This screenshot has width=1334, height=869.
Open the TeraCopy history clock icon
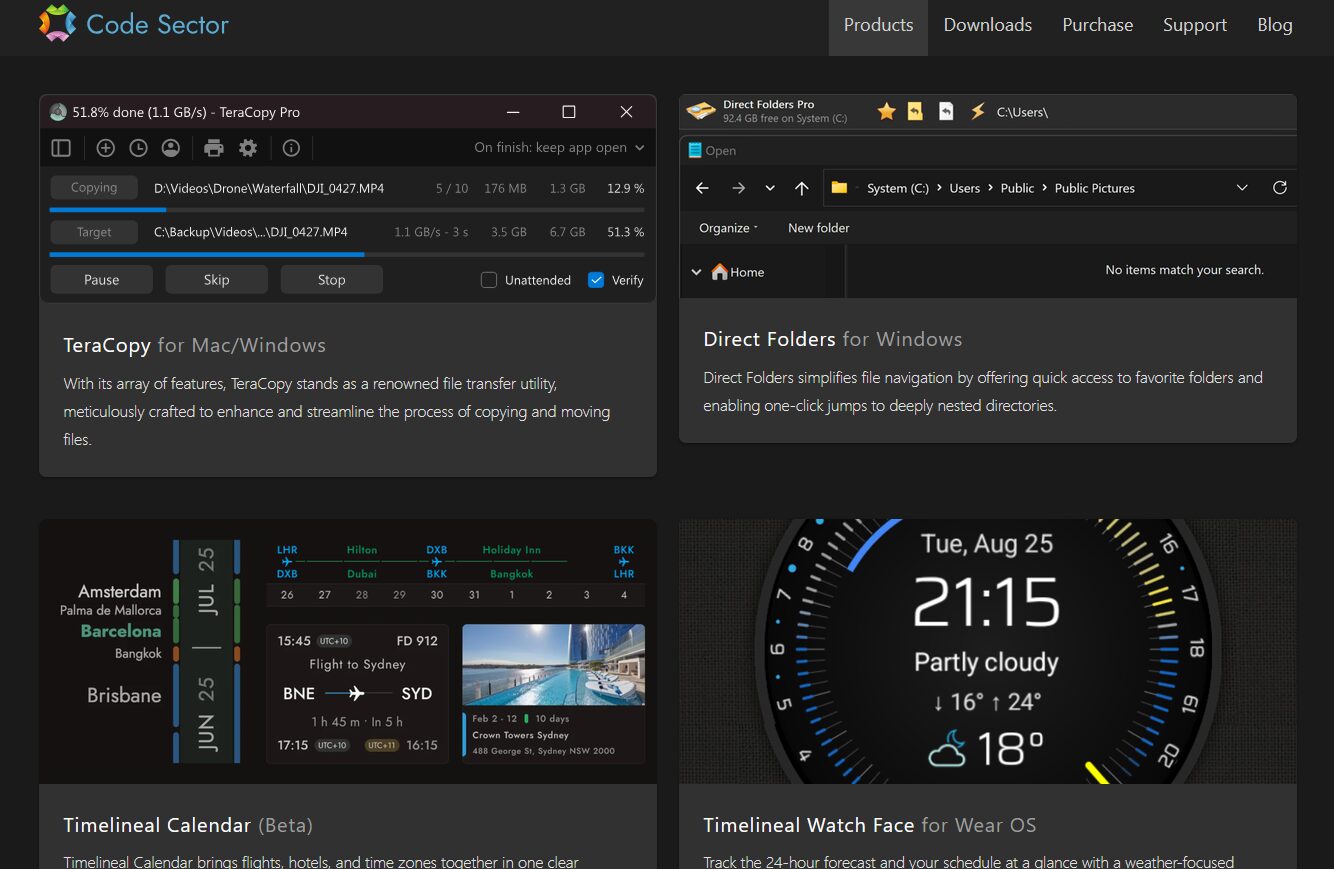(138, 148)
